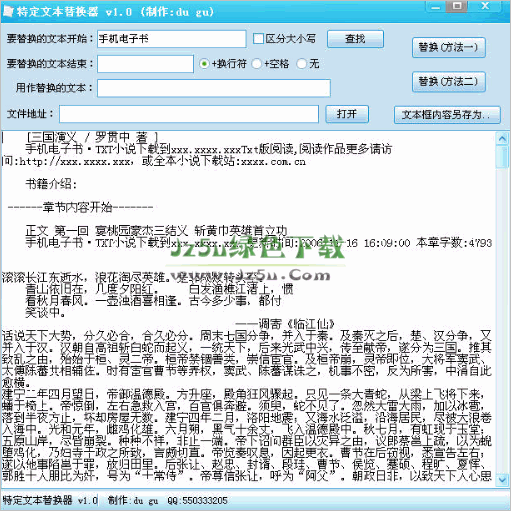Click the line starting 郭胜十人朋比为奸
Image resolution: width=511 pixels, height=511 pixels.
point(247,476)
